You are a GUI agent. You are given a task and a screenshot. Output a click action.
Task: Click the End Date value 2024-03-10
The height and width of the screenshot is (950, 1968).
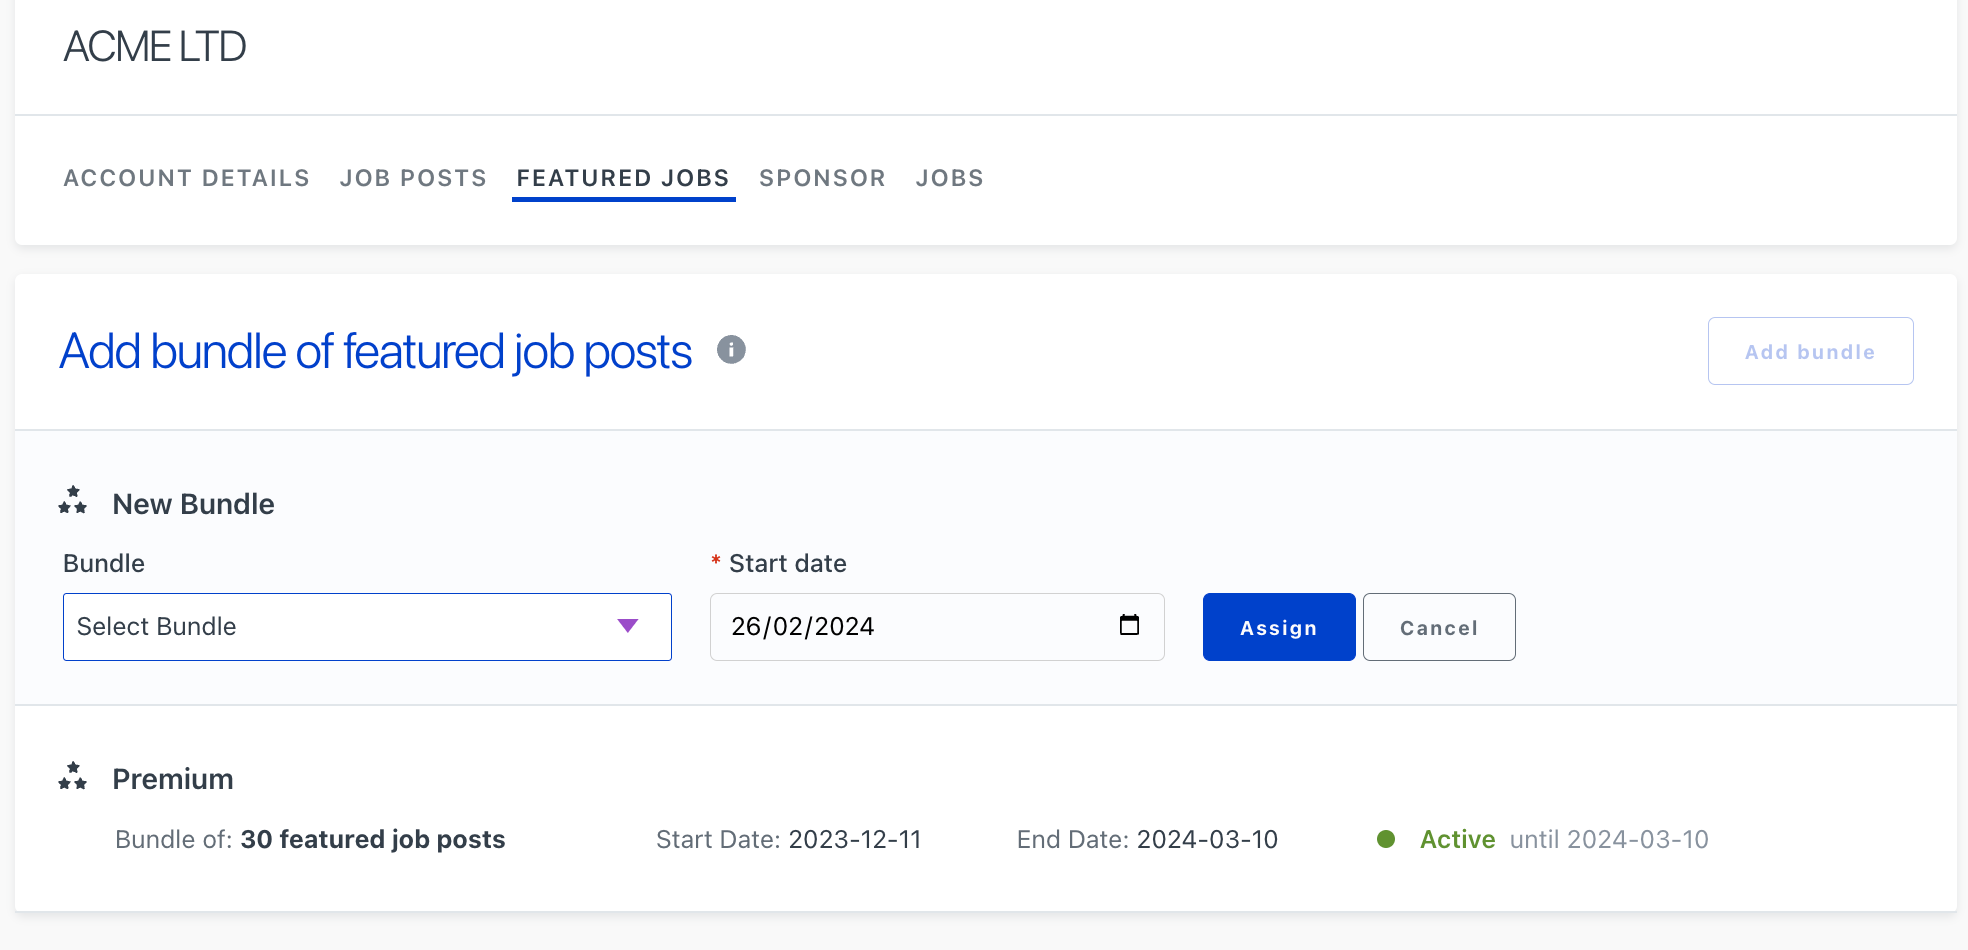click(x=1207, y=839)
